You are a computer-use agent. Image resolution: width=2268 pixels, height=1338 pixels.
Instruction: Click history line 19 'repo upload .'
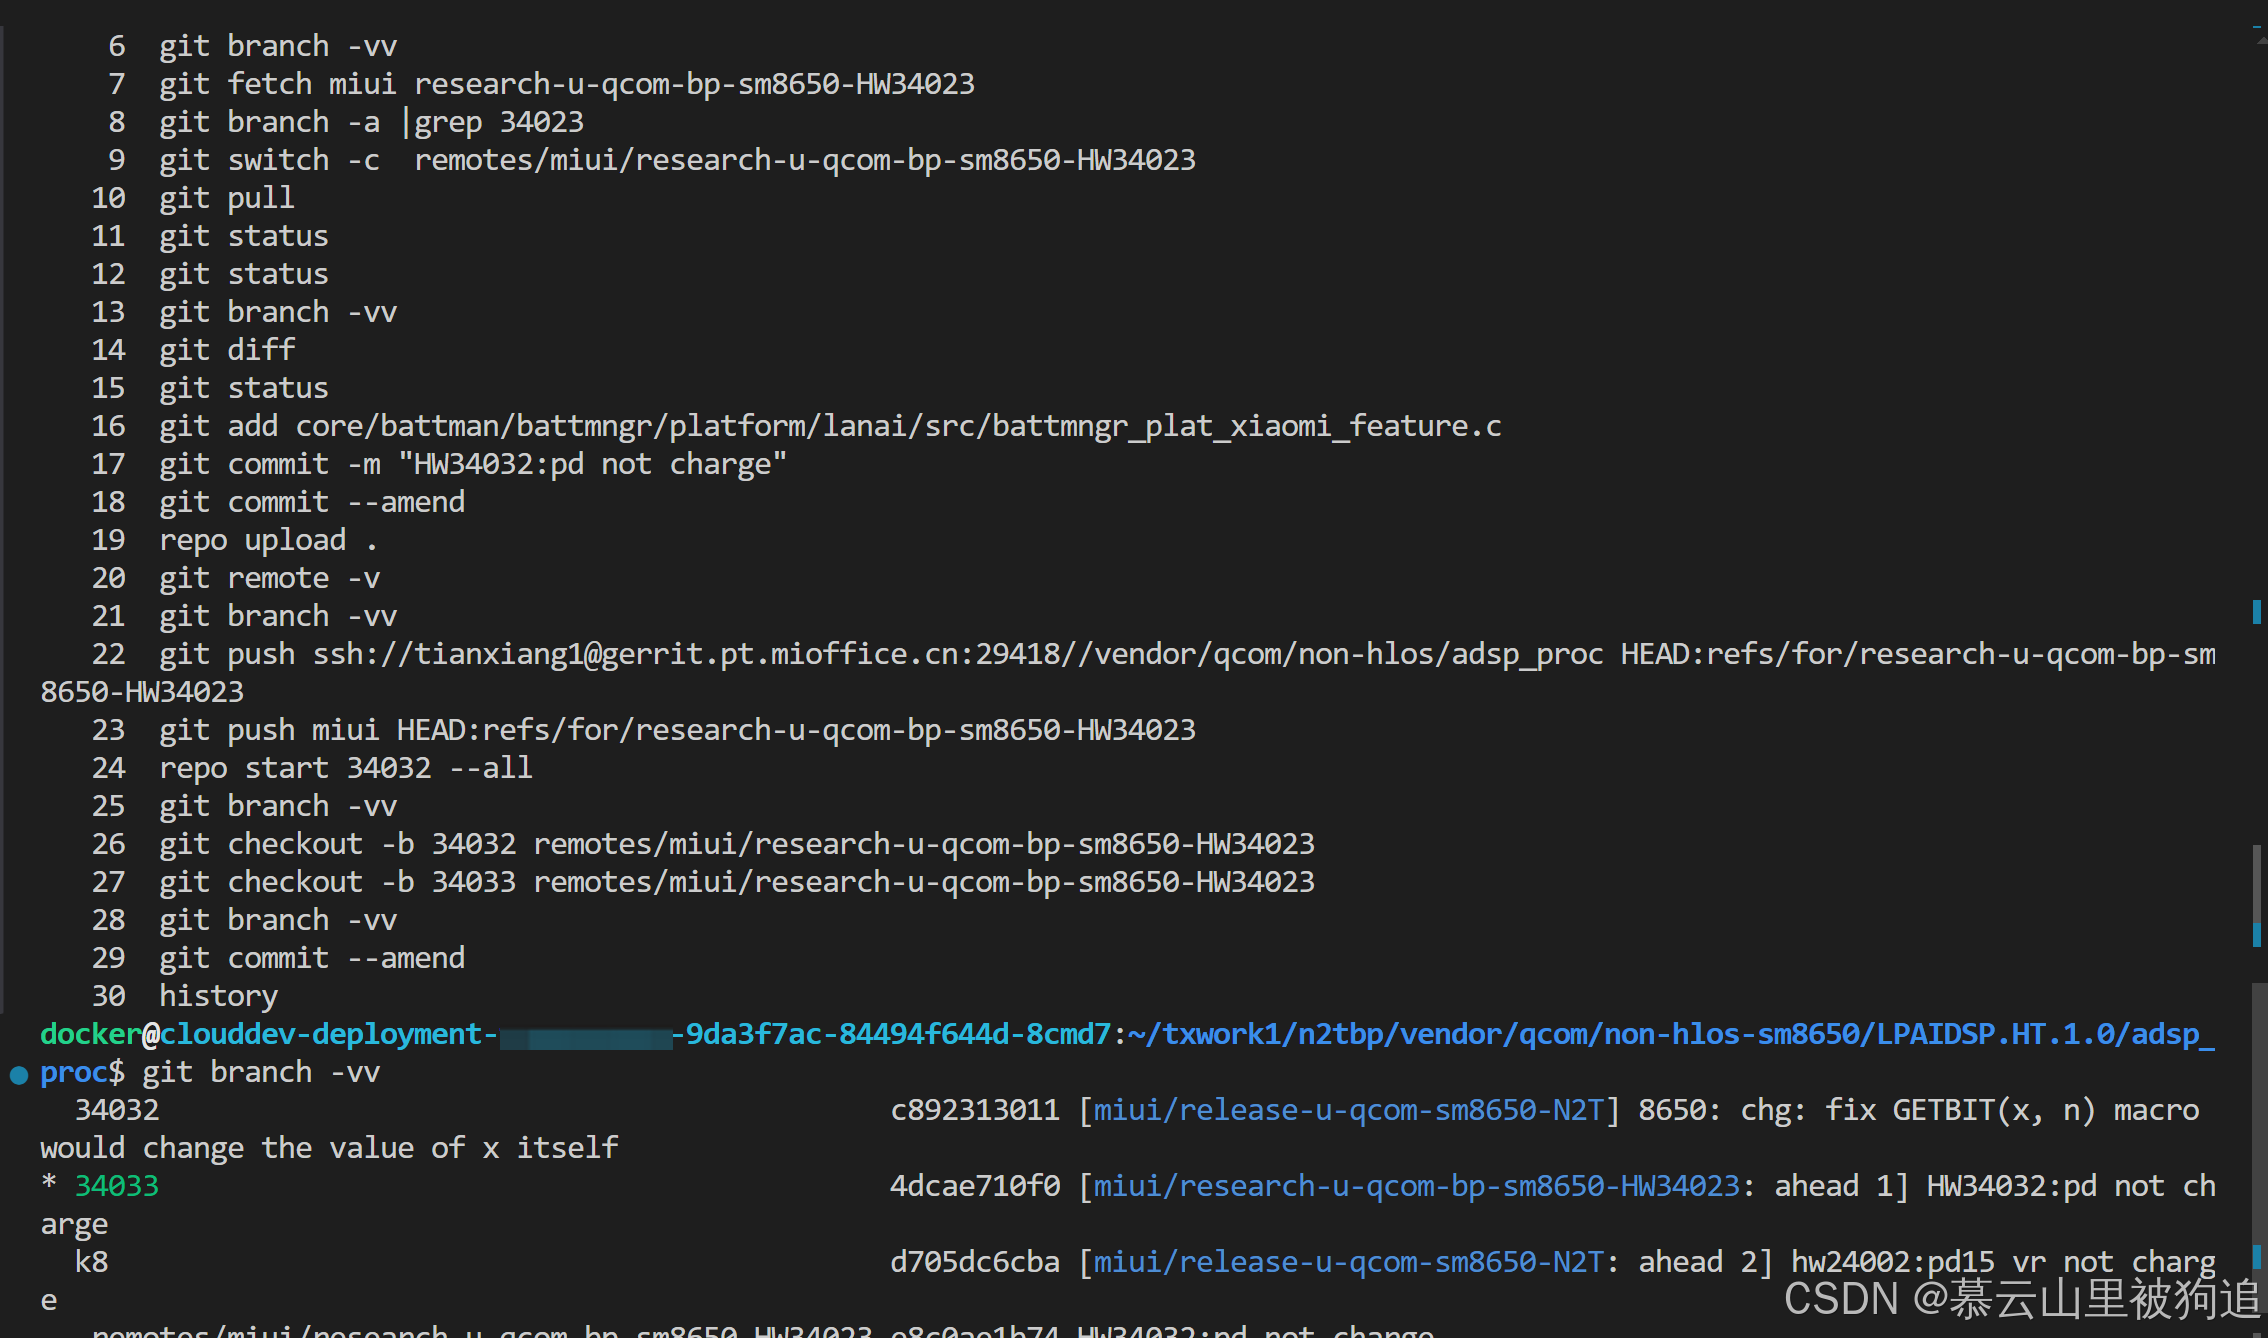(268, 540)
